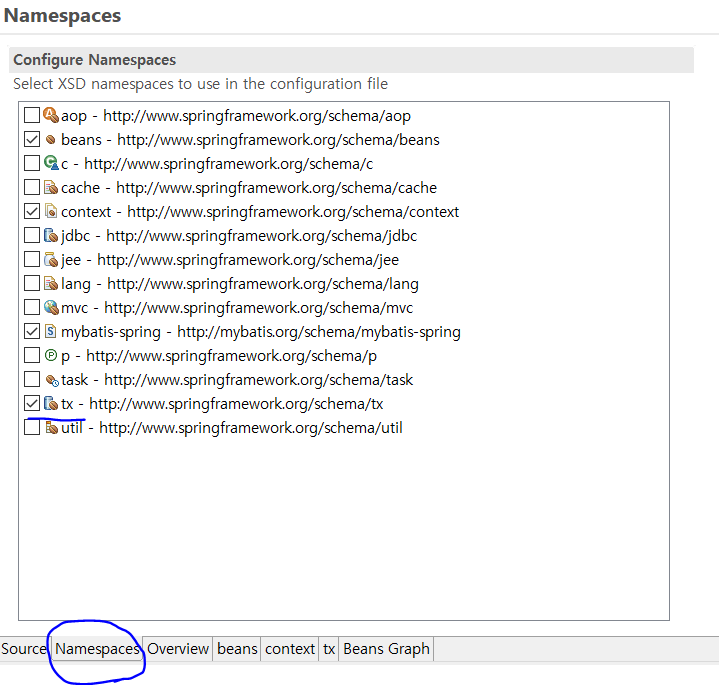This screenshot has height=685, width=719.
Task: Check the jdbc namespace checkbox
Action: 32,235
